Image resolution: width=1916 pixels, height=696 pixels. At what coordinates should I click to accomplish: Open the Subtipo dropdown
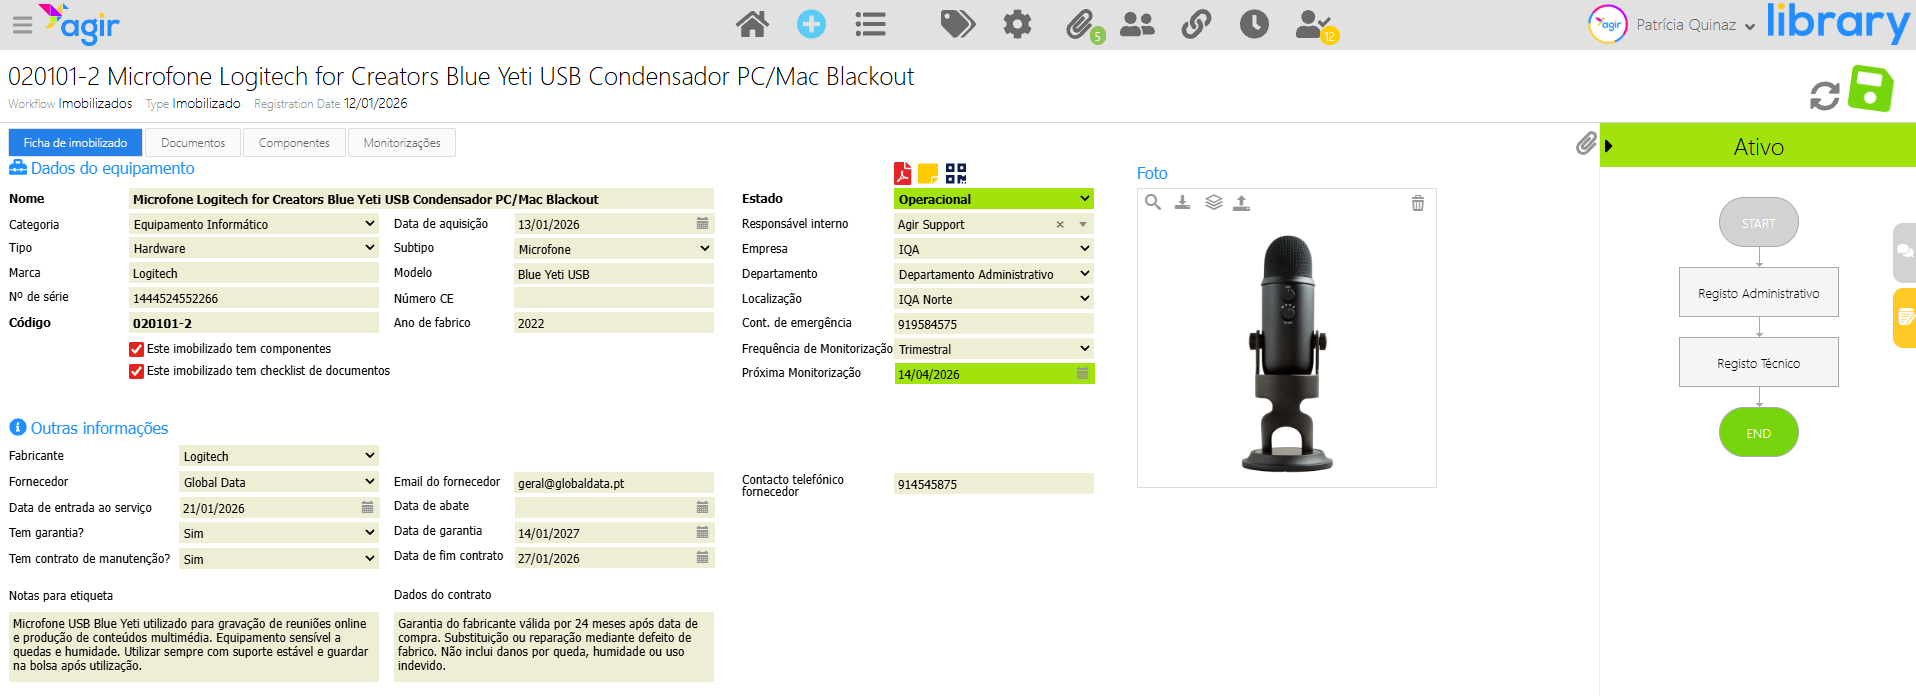(614, 249)
